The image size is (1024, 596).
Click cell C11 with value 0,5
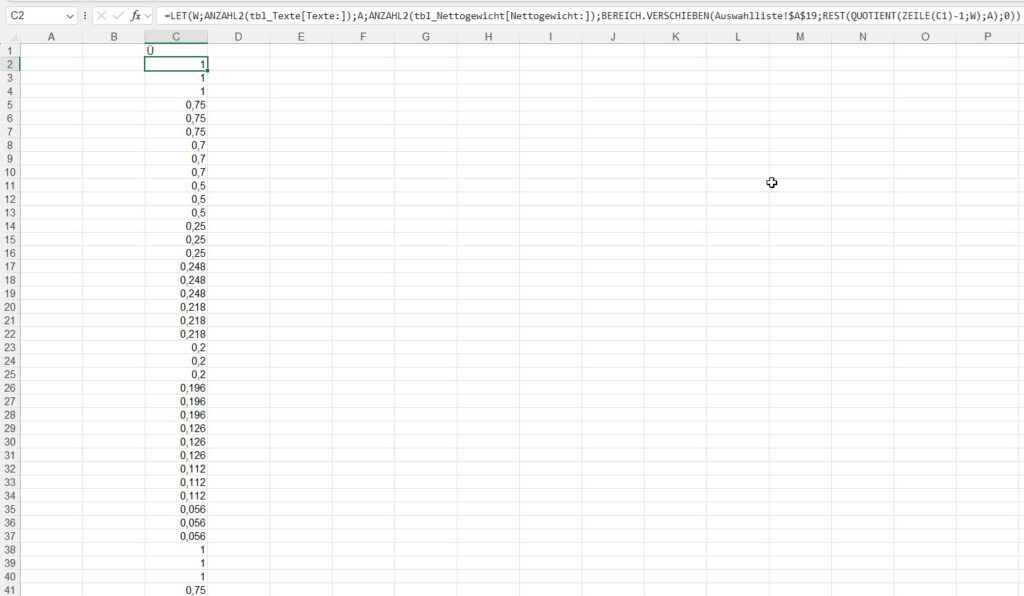point(176,185)
